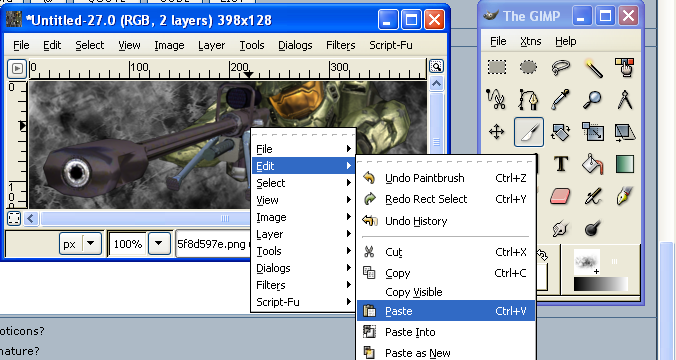Choose Paste as New menu entry
Viewport: 676px width, 360px height.
[x=446, y=353]
